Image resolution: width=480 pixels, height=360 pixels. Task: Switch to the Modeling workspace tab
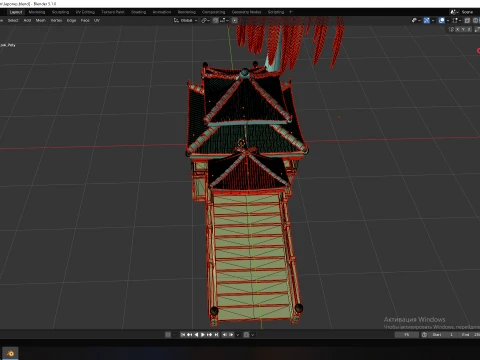(x=37, y=12)
